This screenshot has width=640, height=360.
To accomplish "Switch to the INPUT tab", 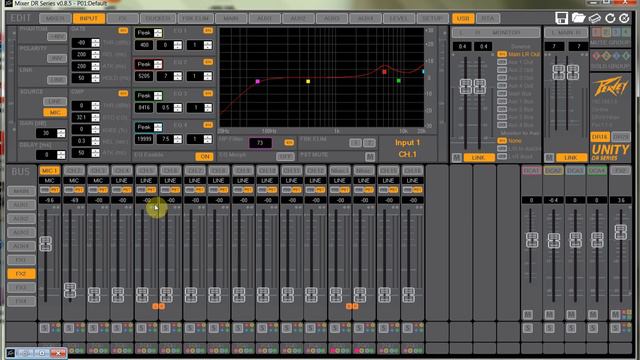I will 89,18.
